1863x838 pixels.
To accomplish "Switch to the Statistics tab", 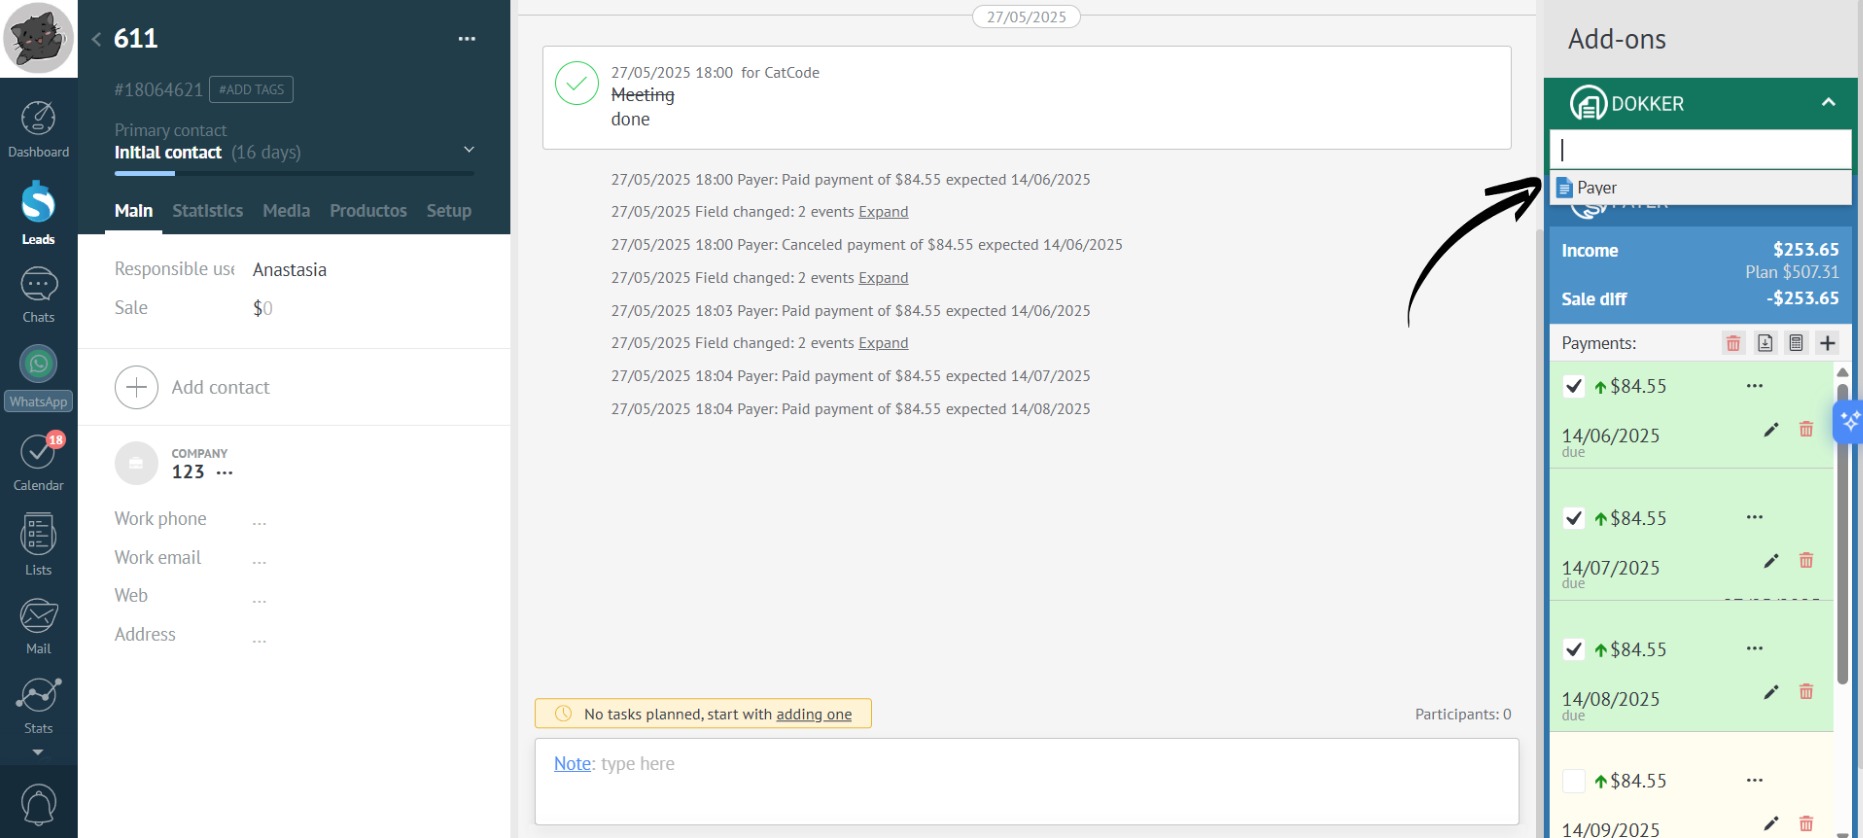I will coord(207,211).
